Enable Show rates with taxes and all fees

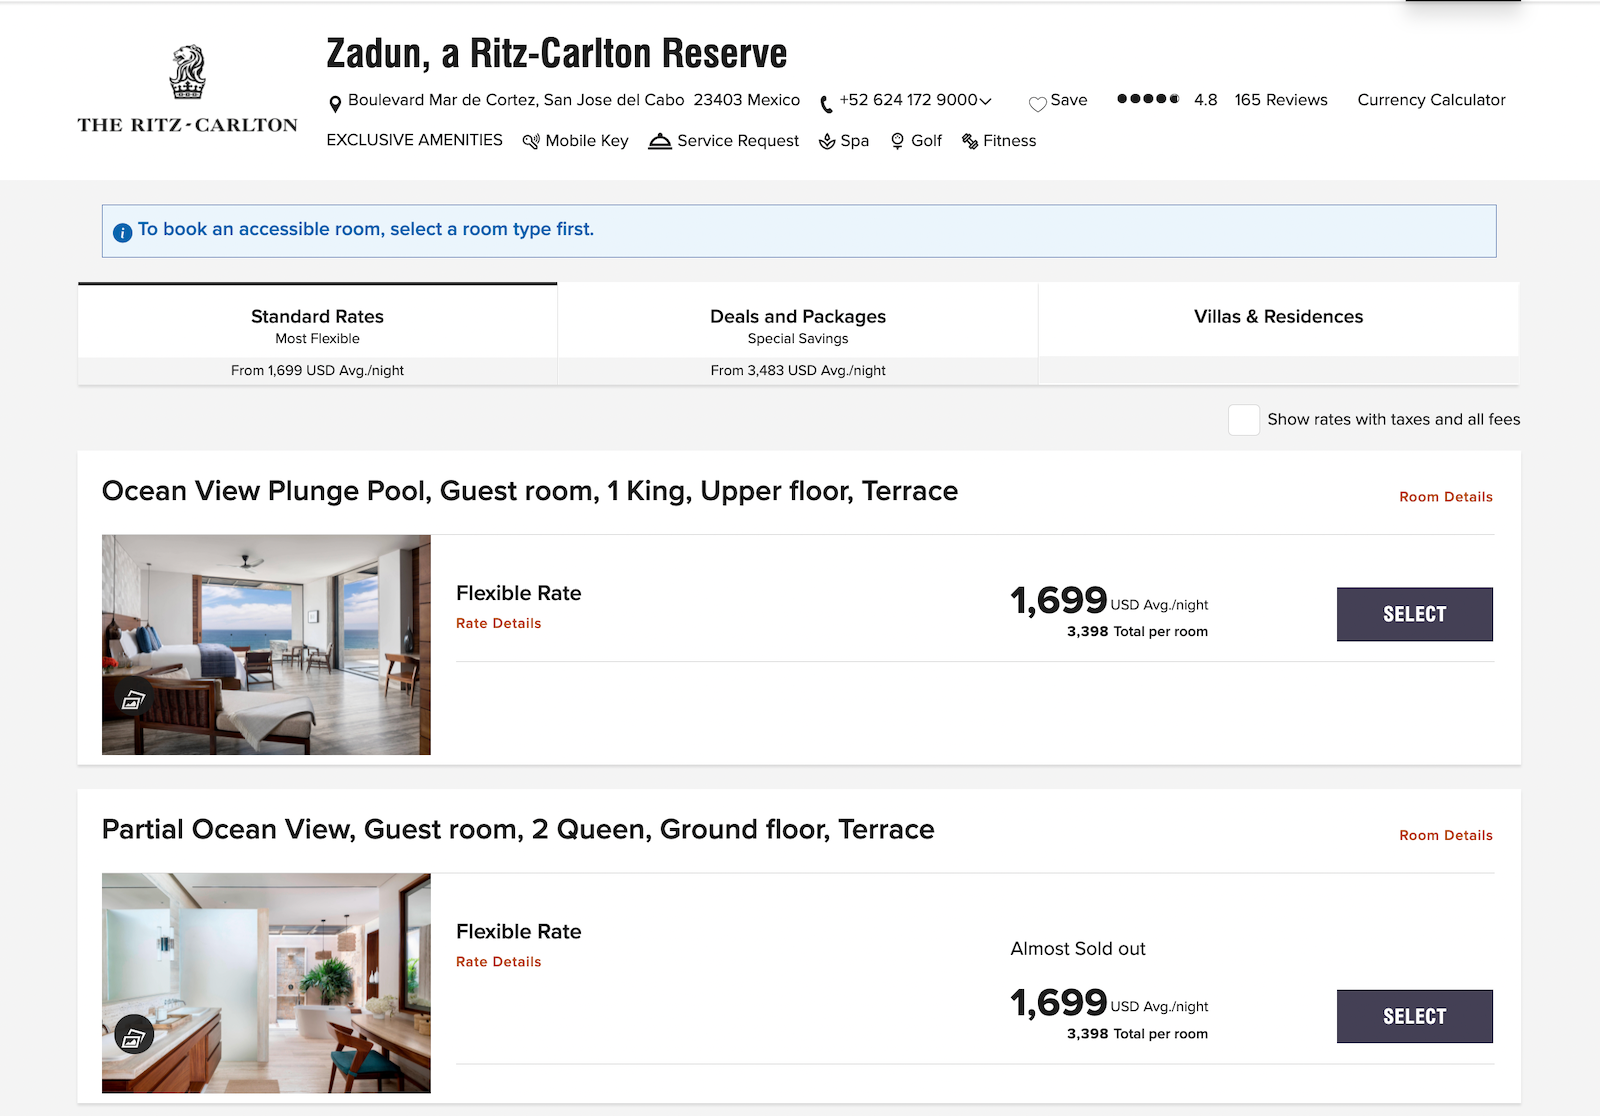pos(1244,420)
